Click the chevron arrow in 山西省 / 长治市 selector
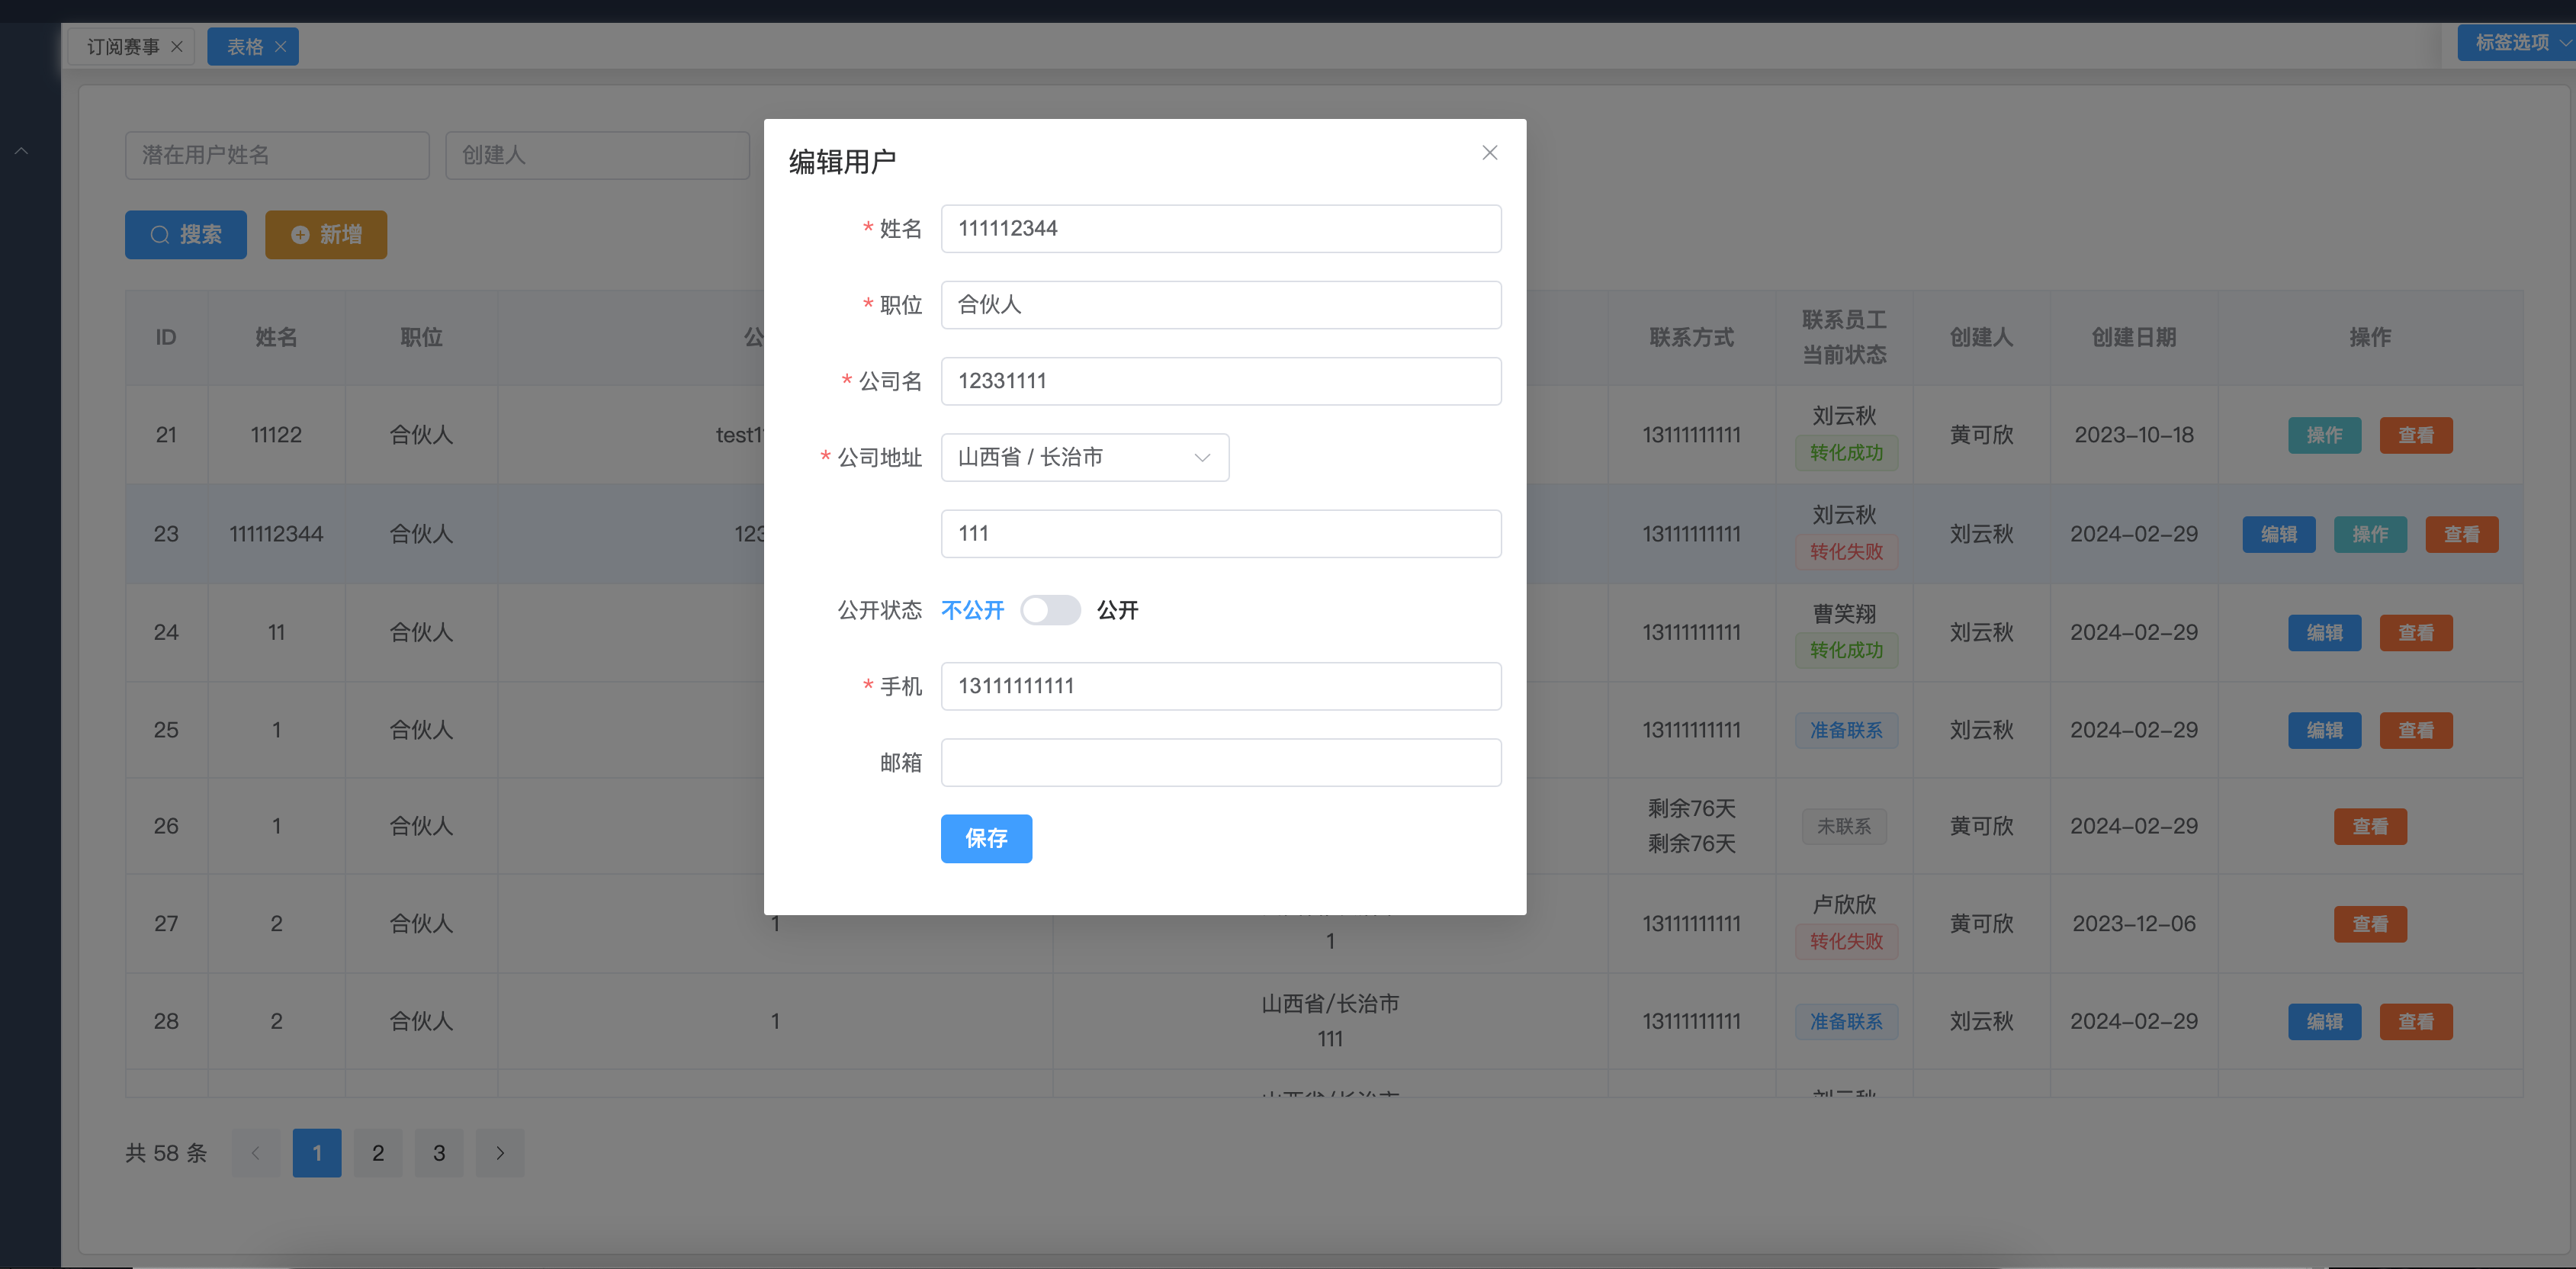 tap(1202, 457)
